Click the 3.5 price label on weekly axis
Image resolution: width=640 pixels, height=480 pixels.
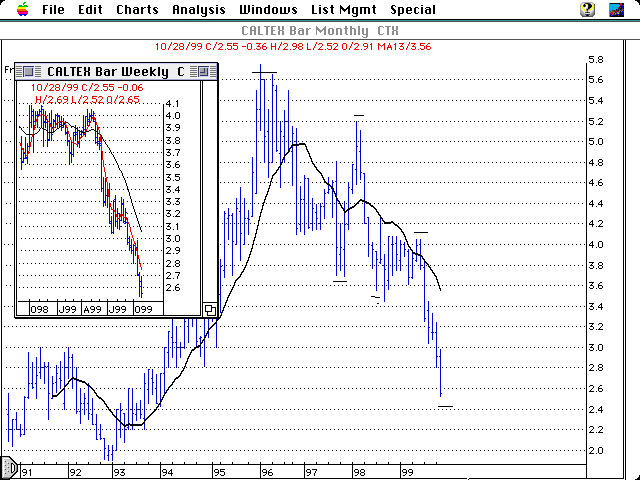(x=173, y=178)
